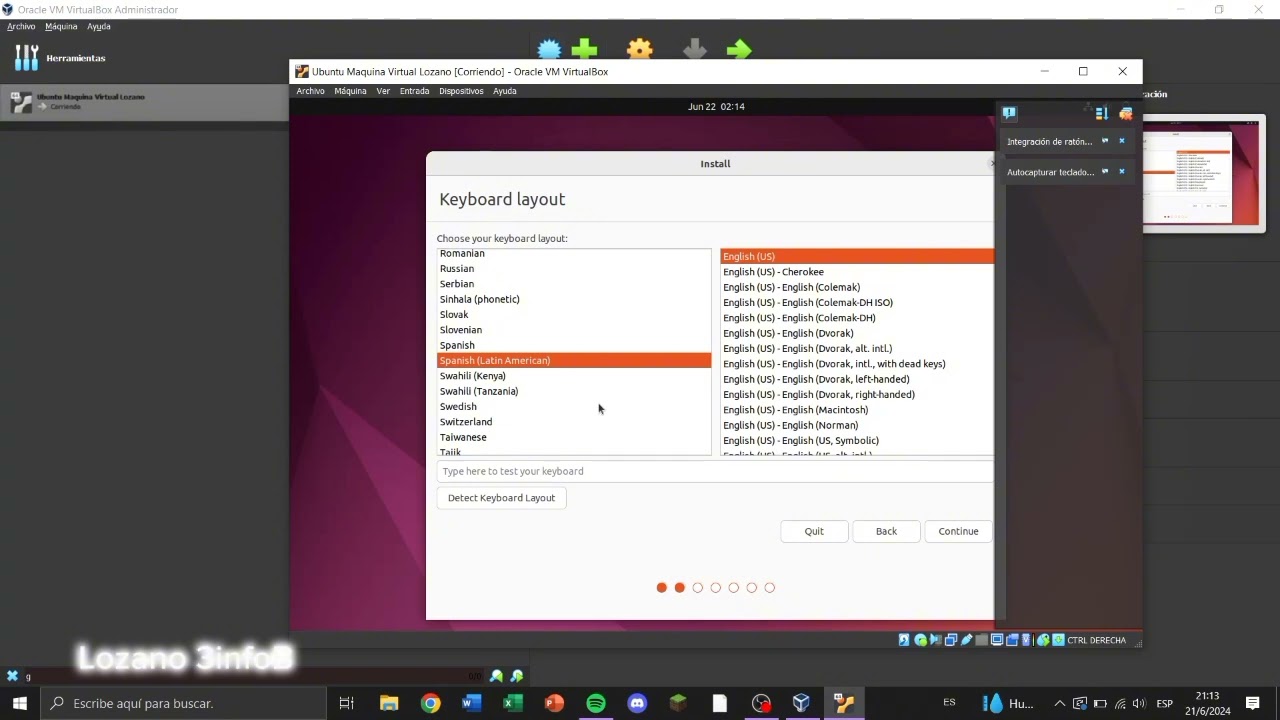Select Ubuntu Maquina Virtual Lozano VM entry

tap(145, 102)
